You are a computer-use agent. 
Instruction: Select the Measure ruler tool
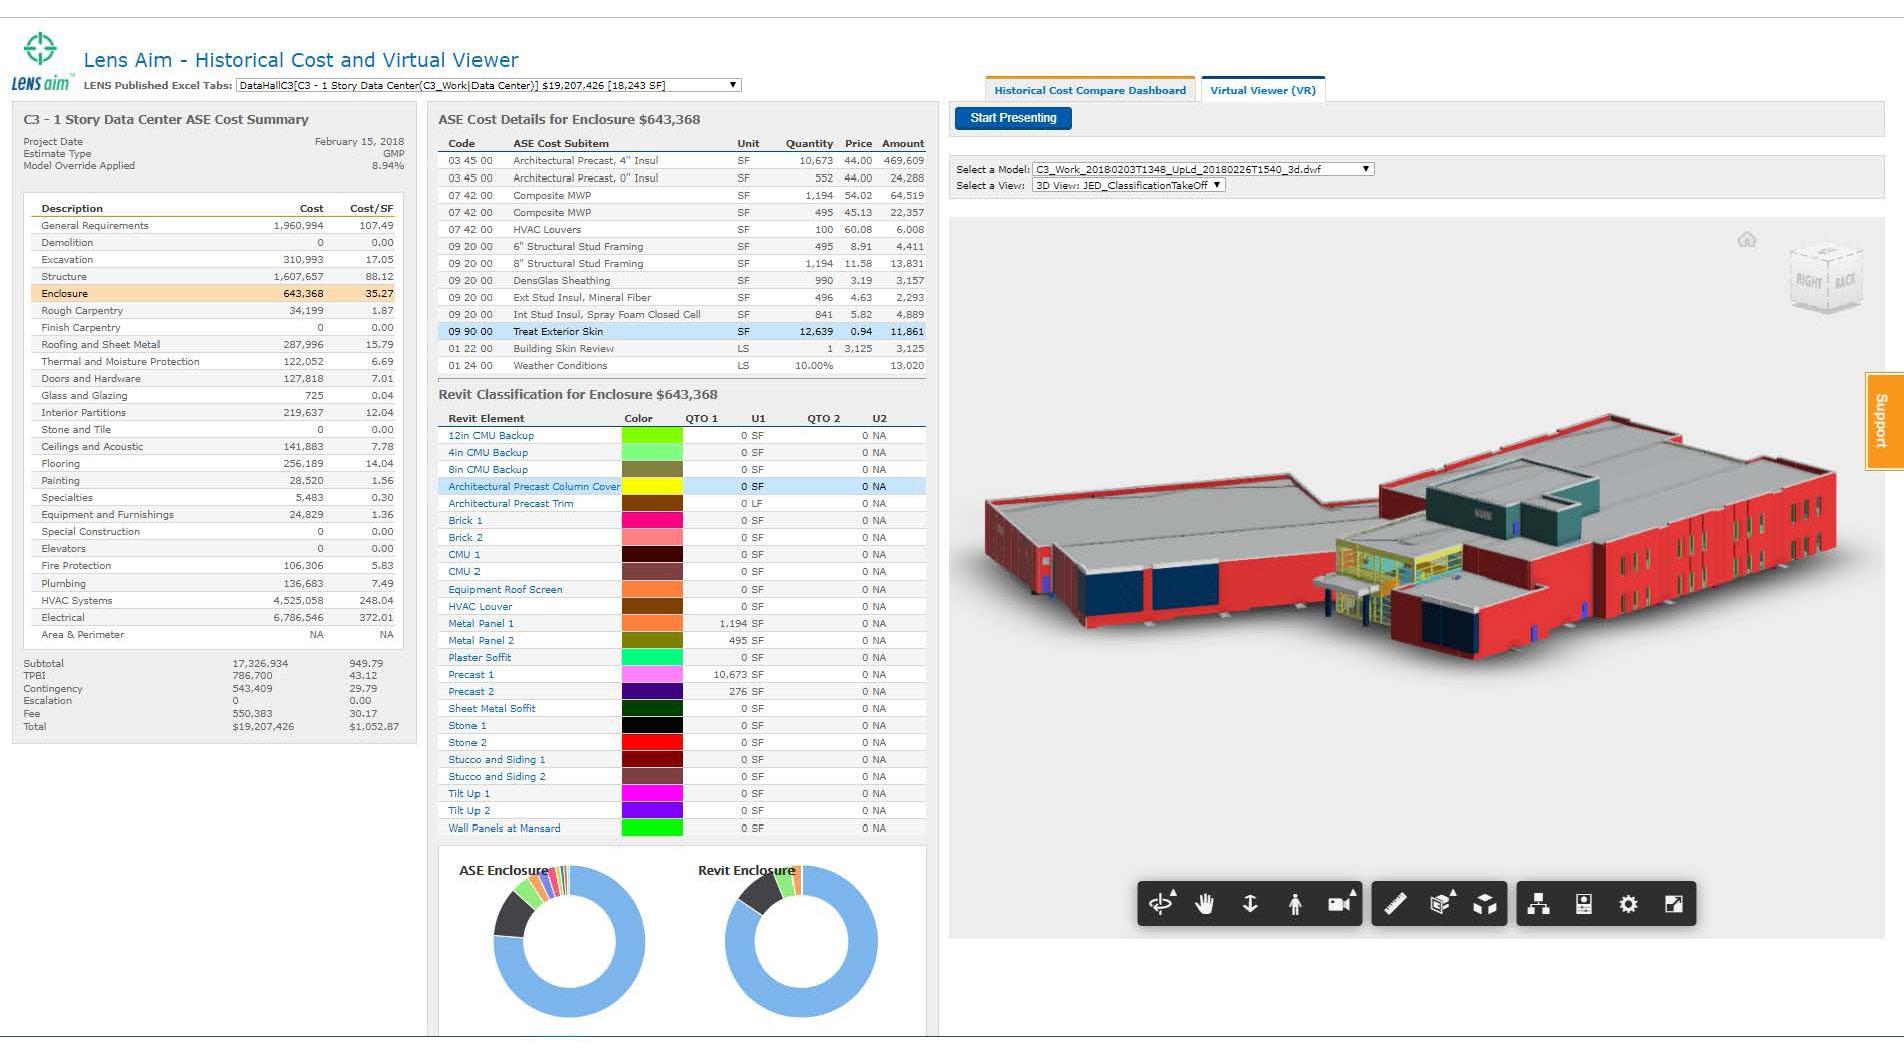click(x=1395, y=904)
